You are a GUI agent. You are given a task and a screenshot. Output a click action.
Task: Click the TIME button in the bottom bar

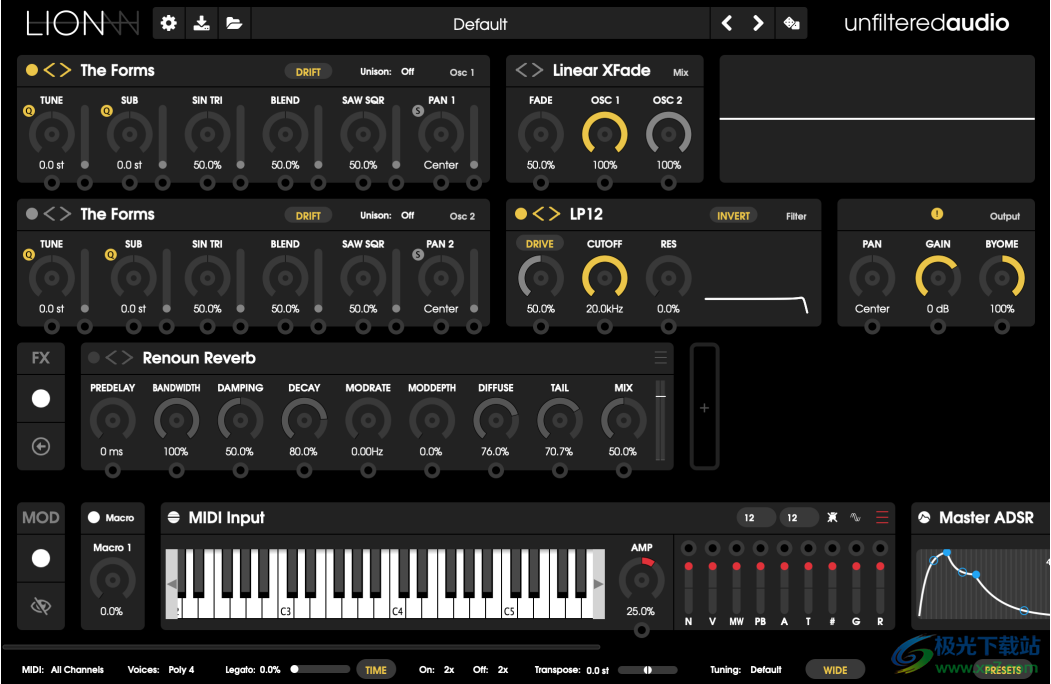[375, 670]
